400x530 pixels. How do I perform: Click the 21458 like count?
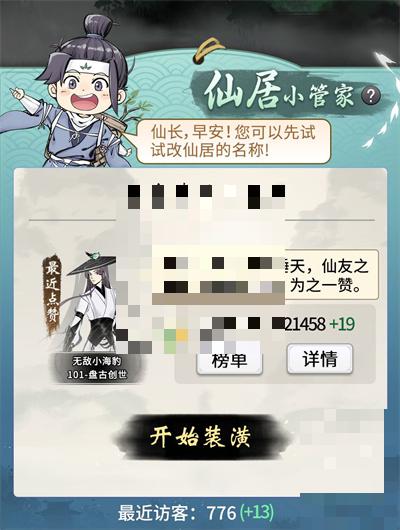(x=305, y=324)
